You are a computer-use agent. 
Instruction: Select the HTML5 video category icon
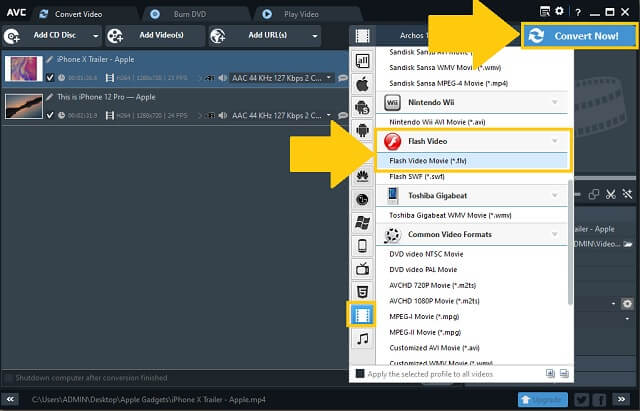click(362, 292)
